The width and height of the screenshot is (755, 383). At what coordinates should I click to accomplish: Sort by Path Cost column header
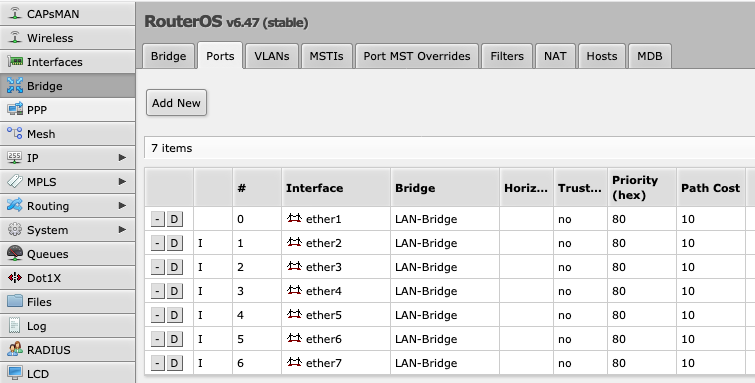711,187
